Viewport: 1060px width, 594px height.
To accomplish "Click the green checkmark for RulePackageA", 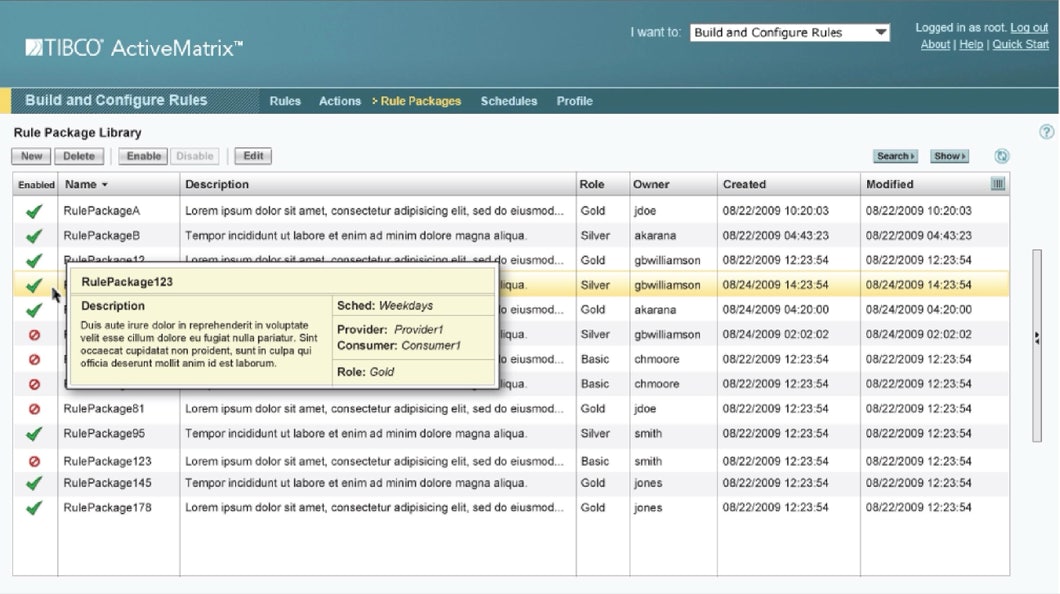I will tap(34, 211).
